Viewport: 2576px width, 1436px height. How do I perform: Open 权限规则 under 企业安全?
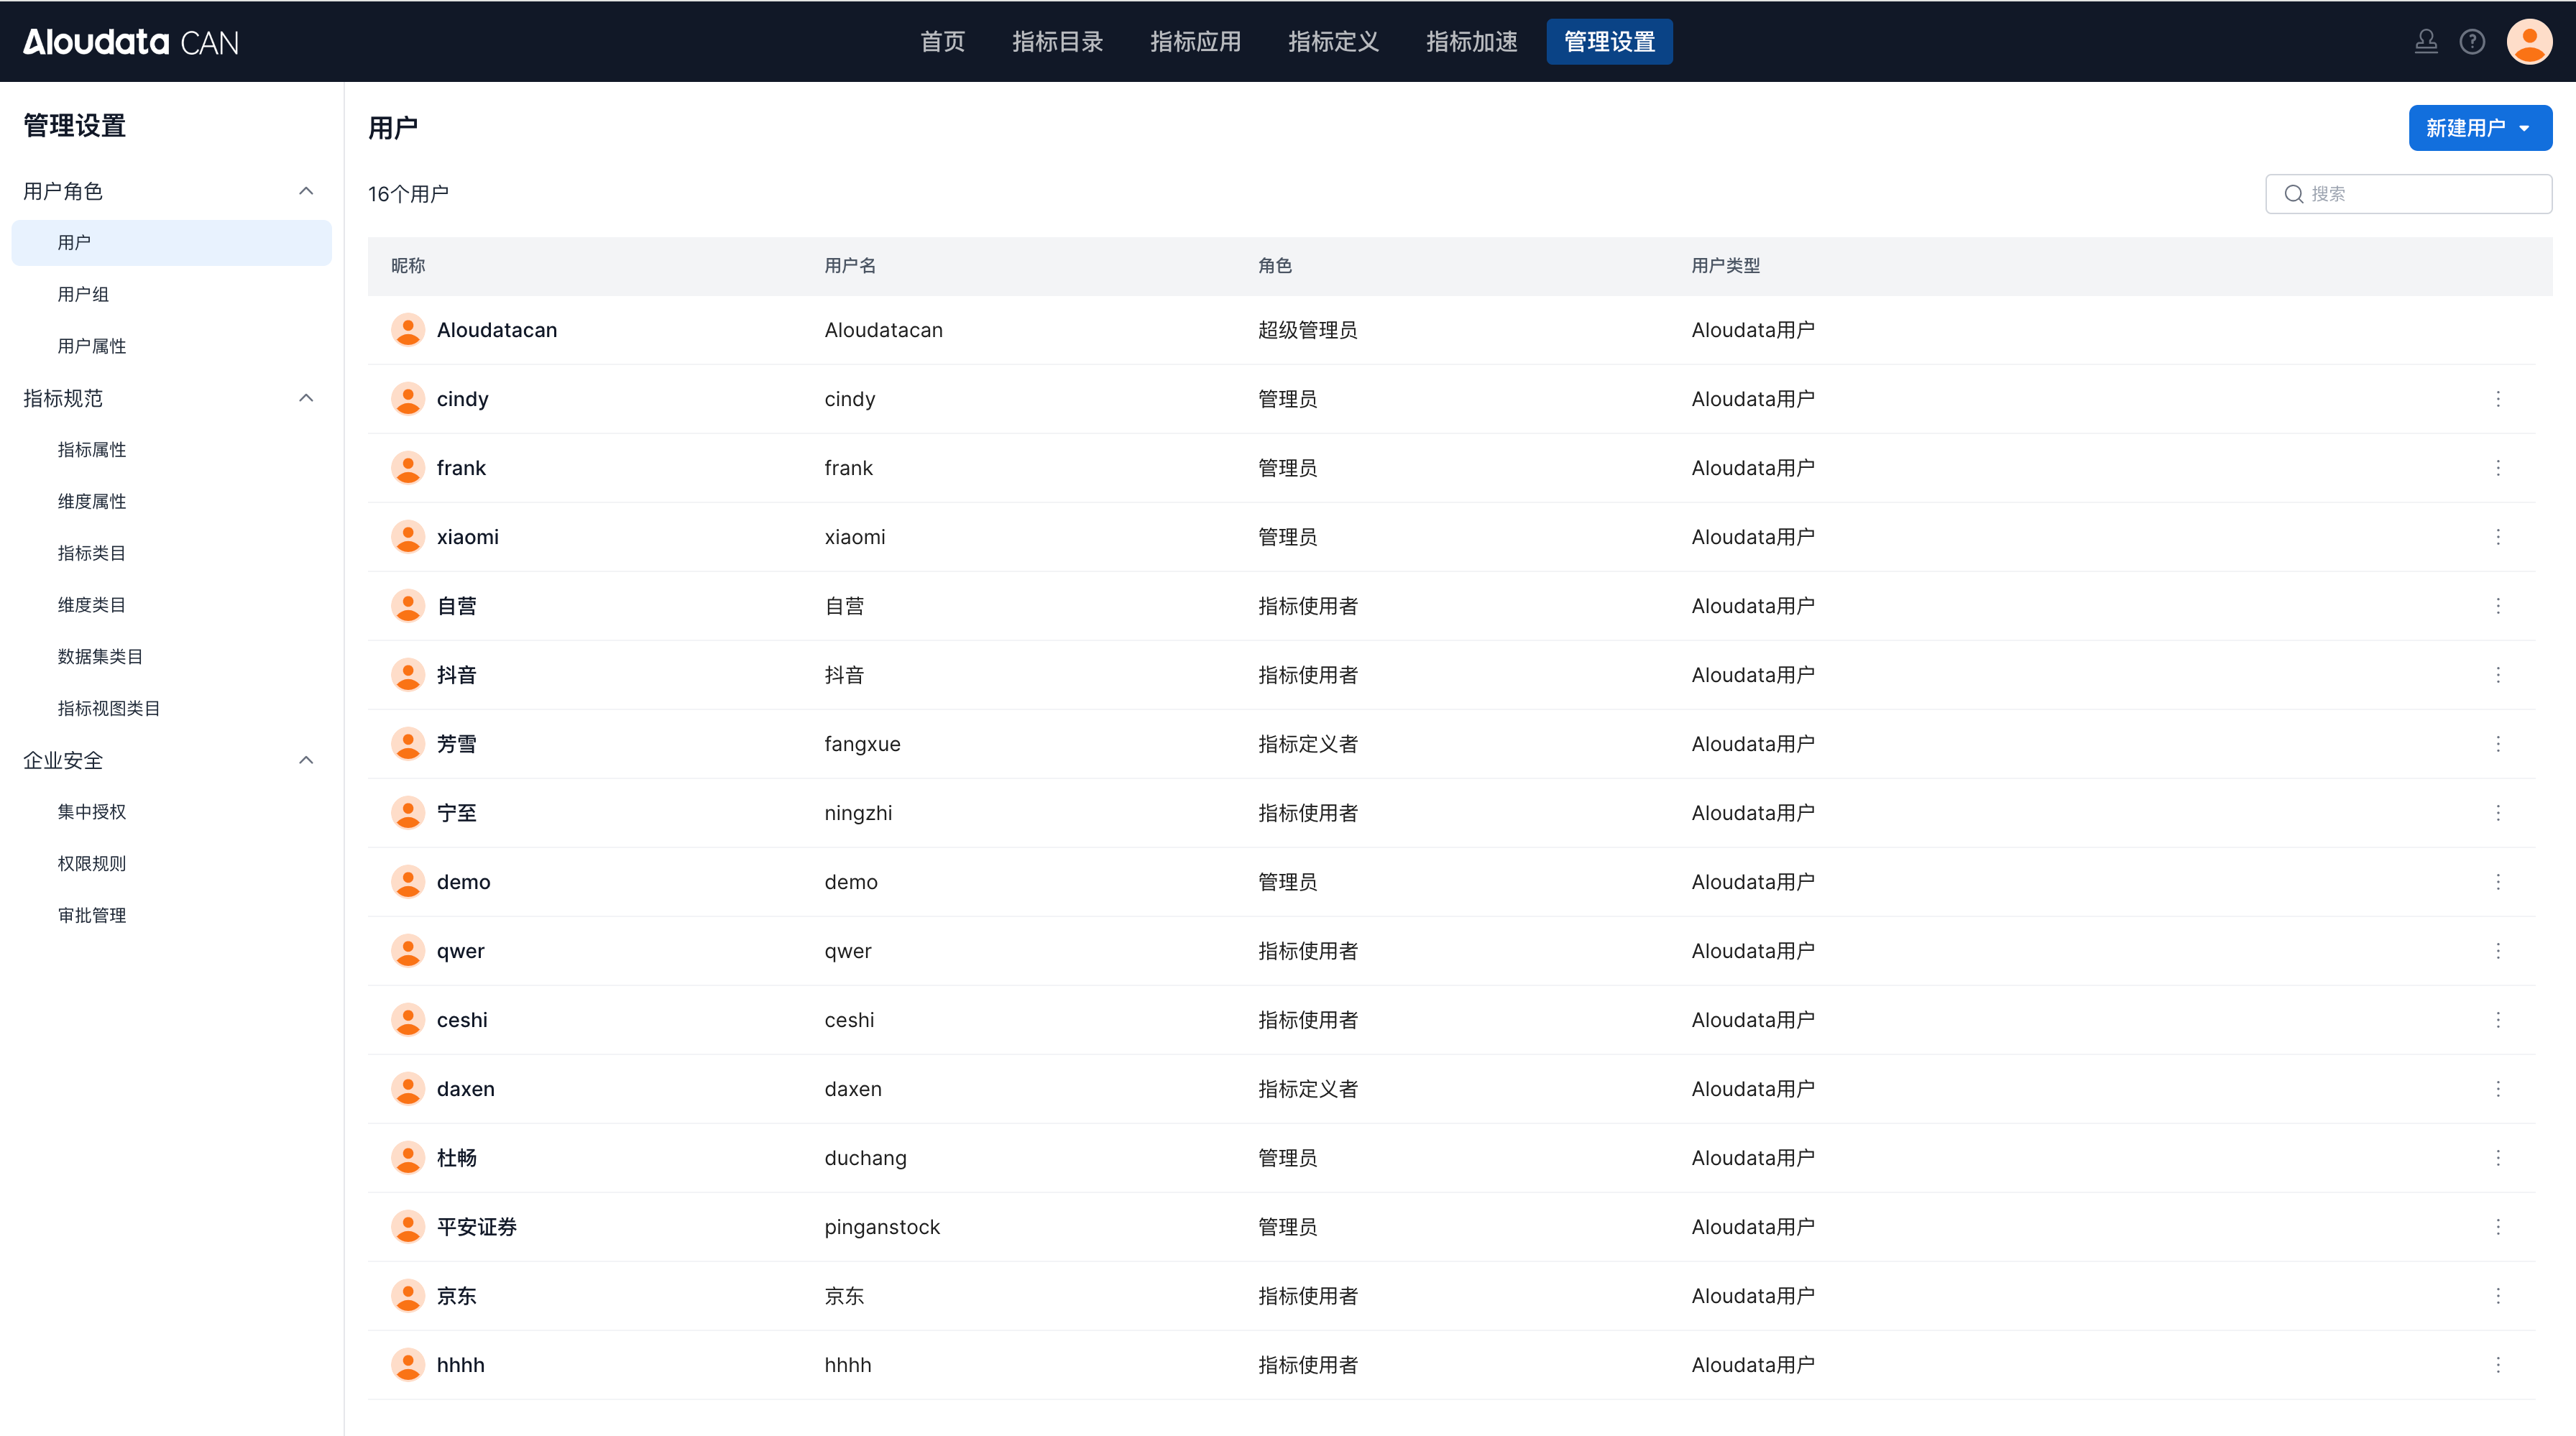coord(92,863)
